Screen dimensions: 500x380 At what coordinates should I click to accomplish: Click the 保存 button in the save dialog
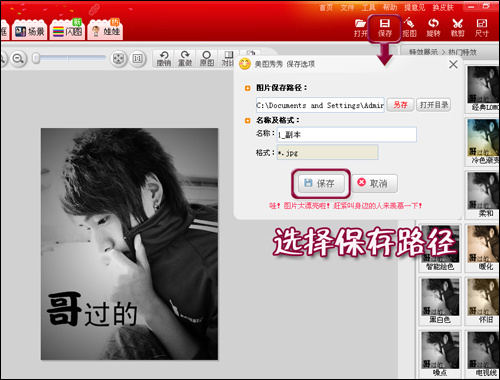tap(321, 183)
